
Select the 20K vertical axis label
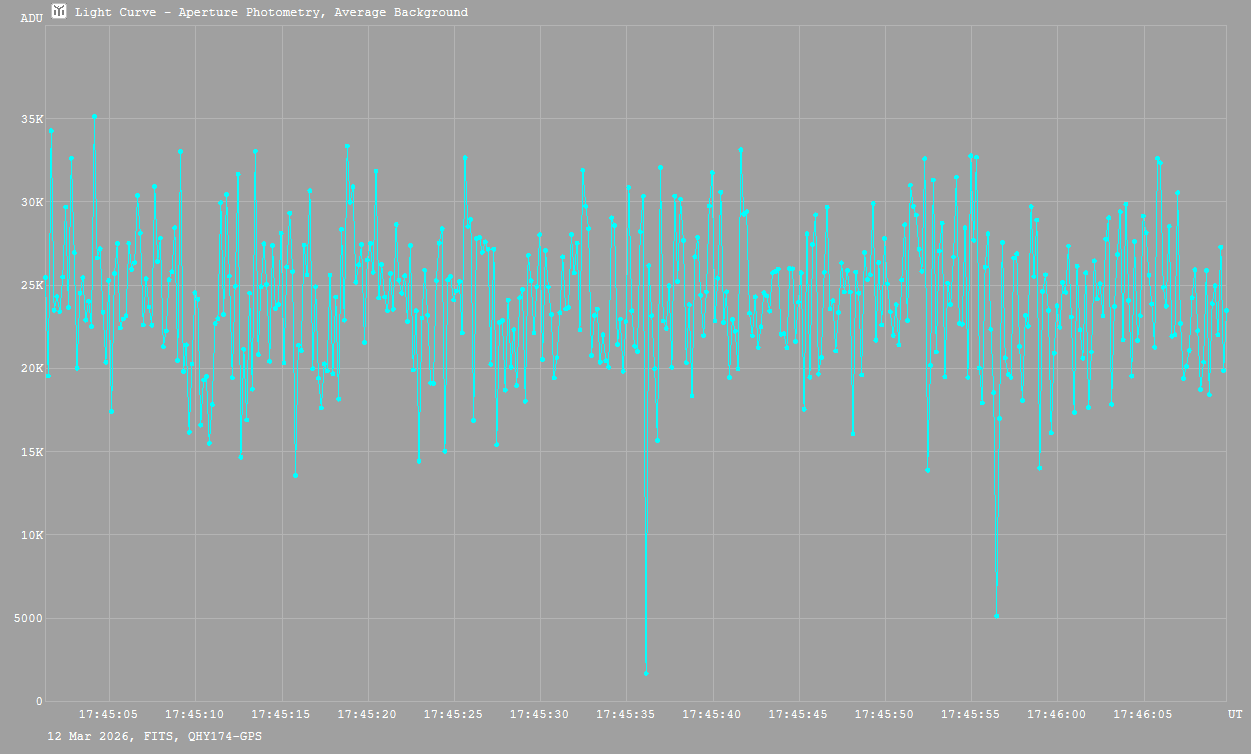33,368
